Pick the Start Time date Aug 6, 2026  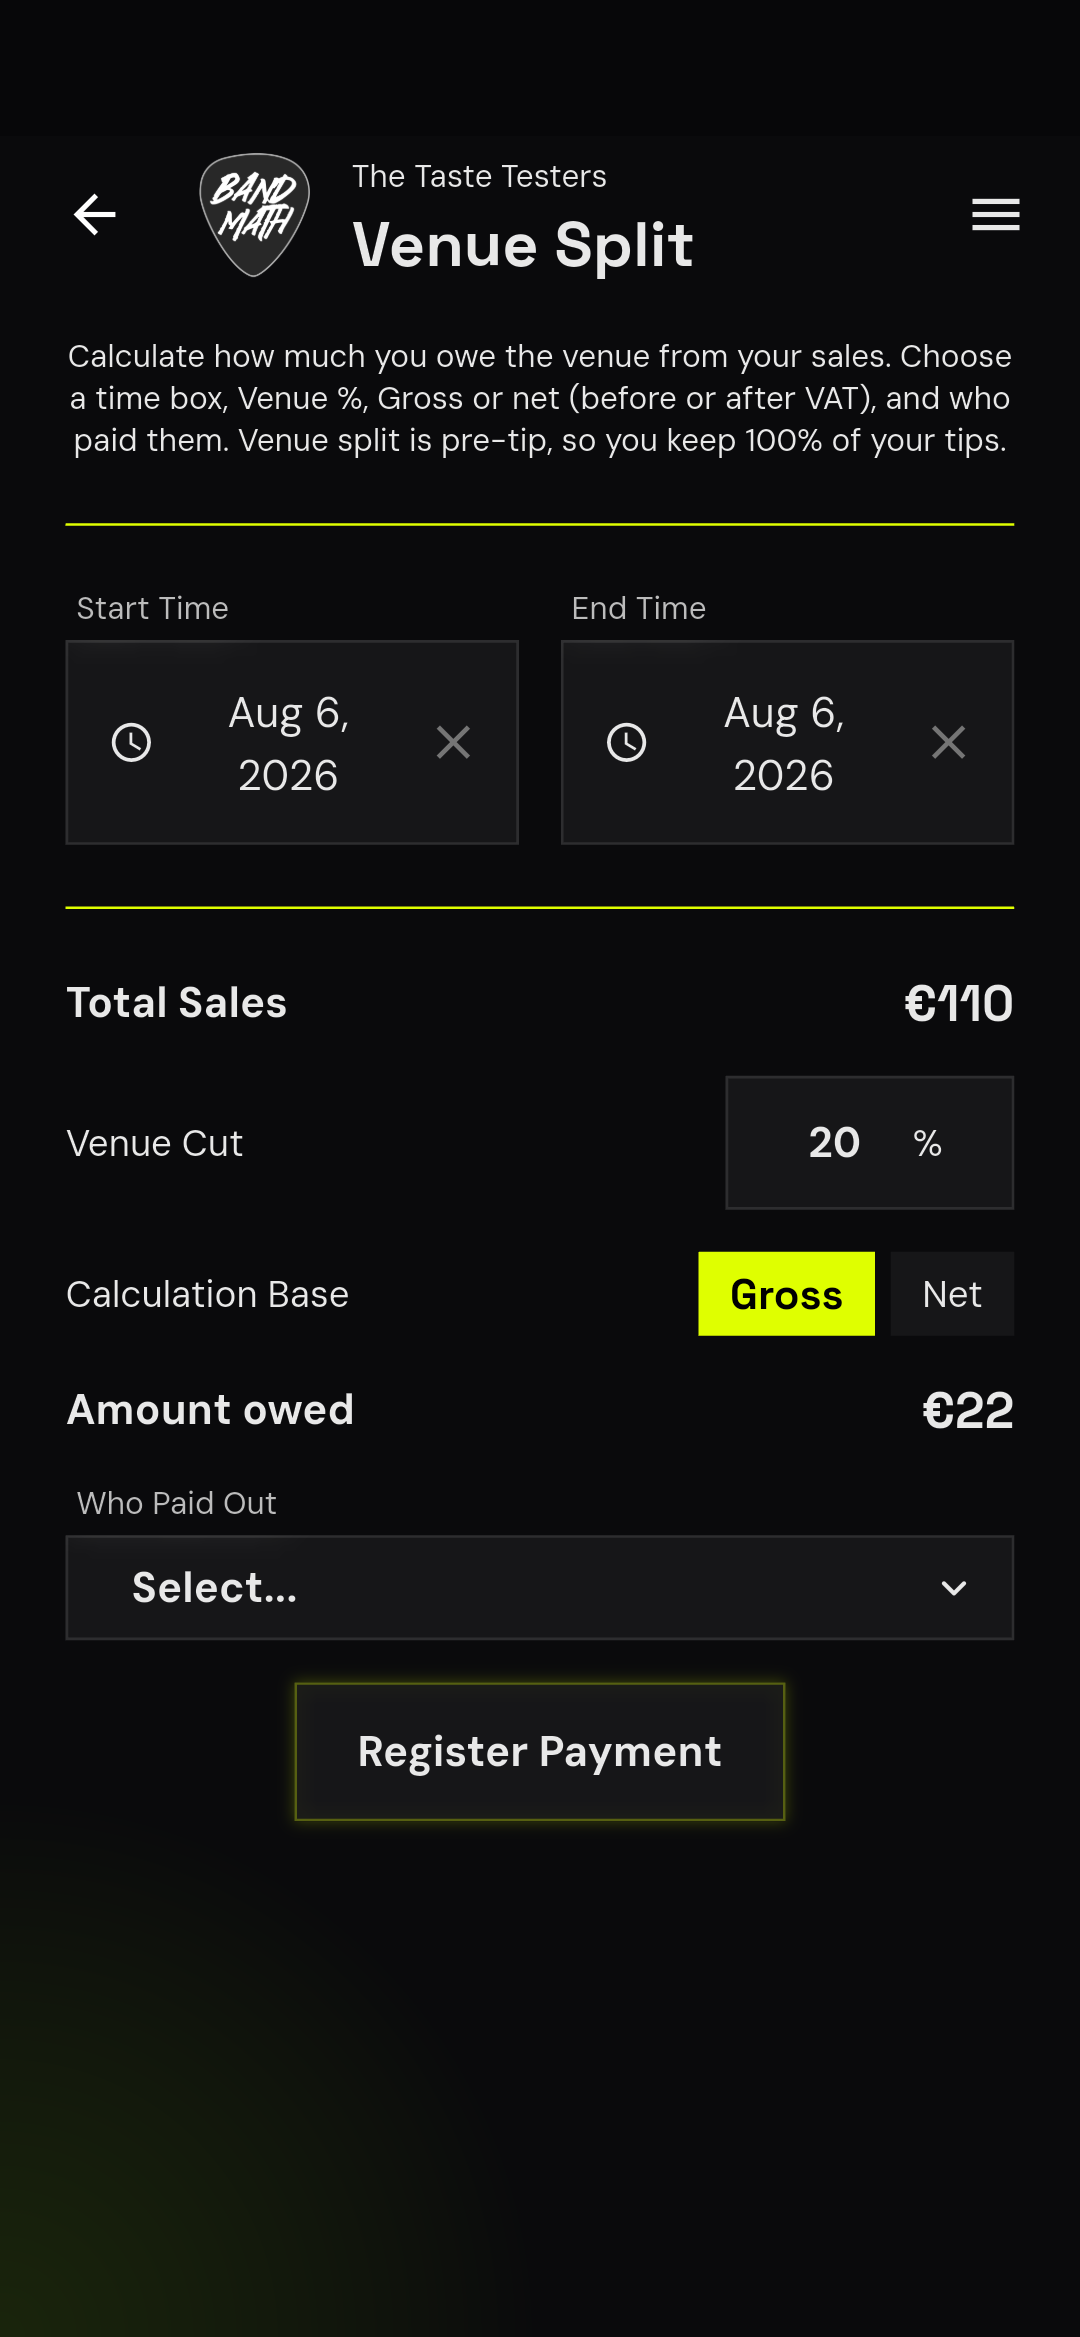click(289, 744)
